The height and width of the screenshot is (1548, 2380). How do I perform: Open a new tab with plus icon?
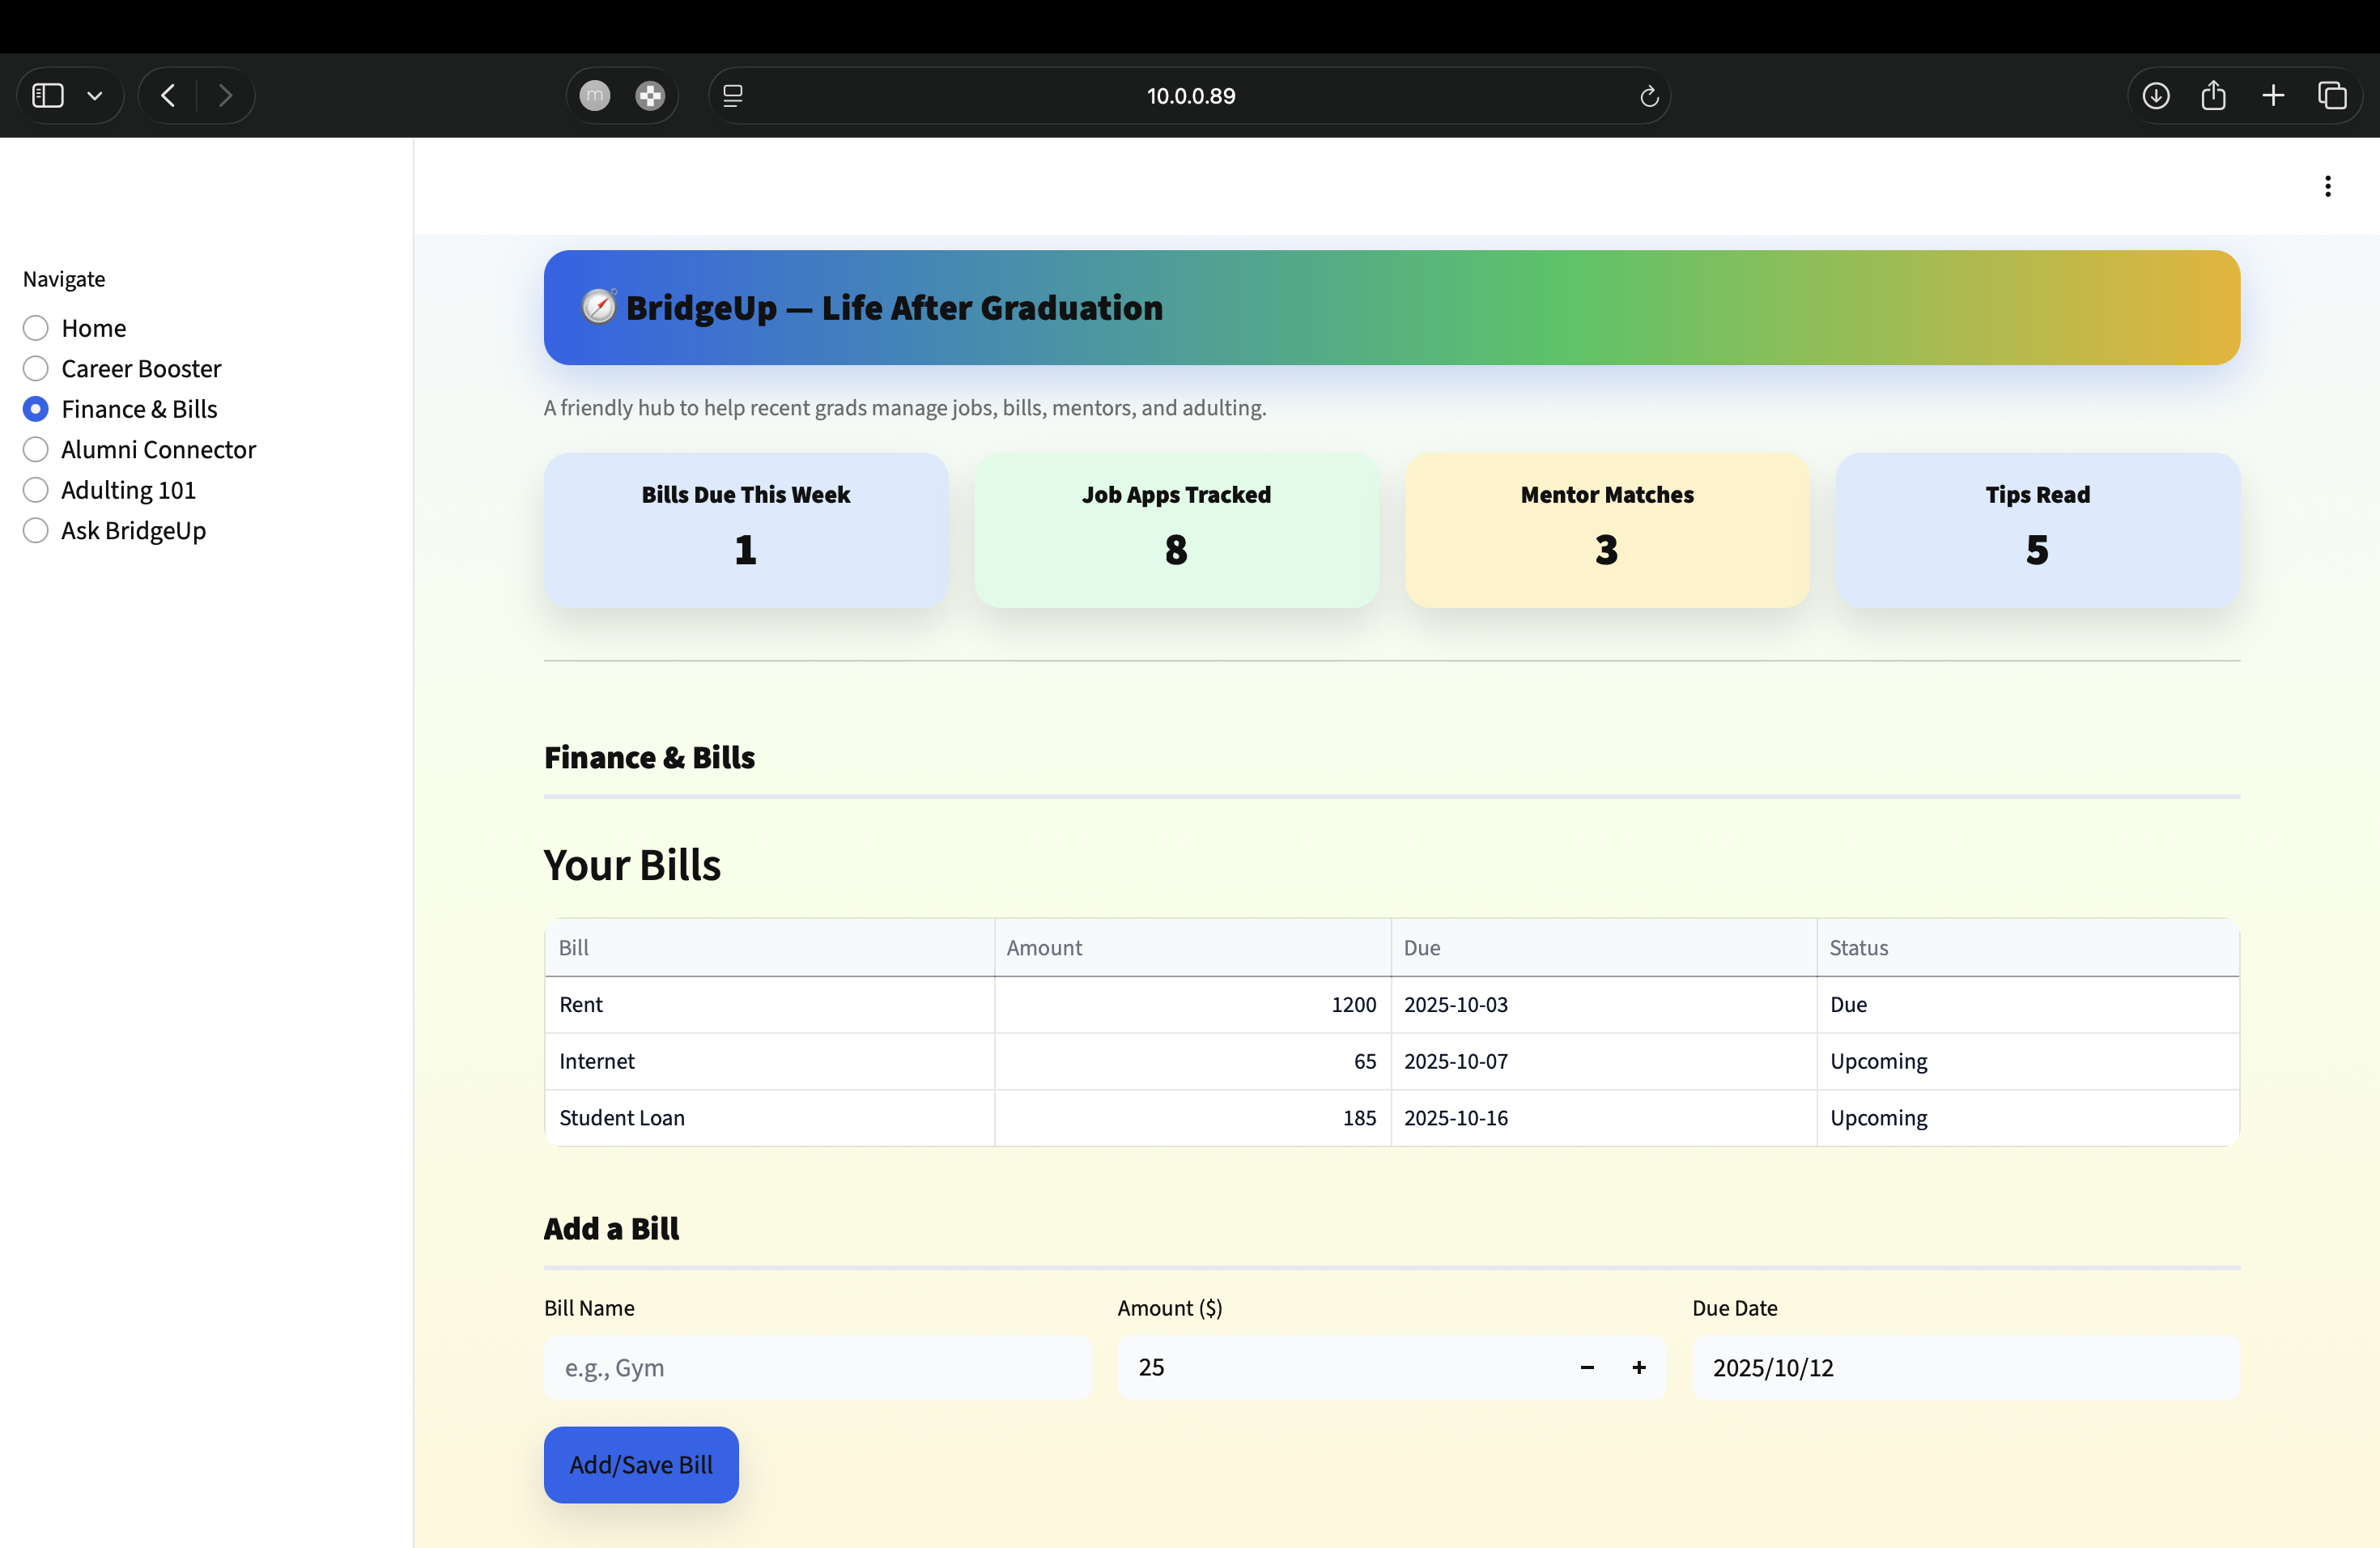coord(2273,96)
